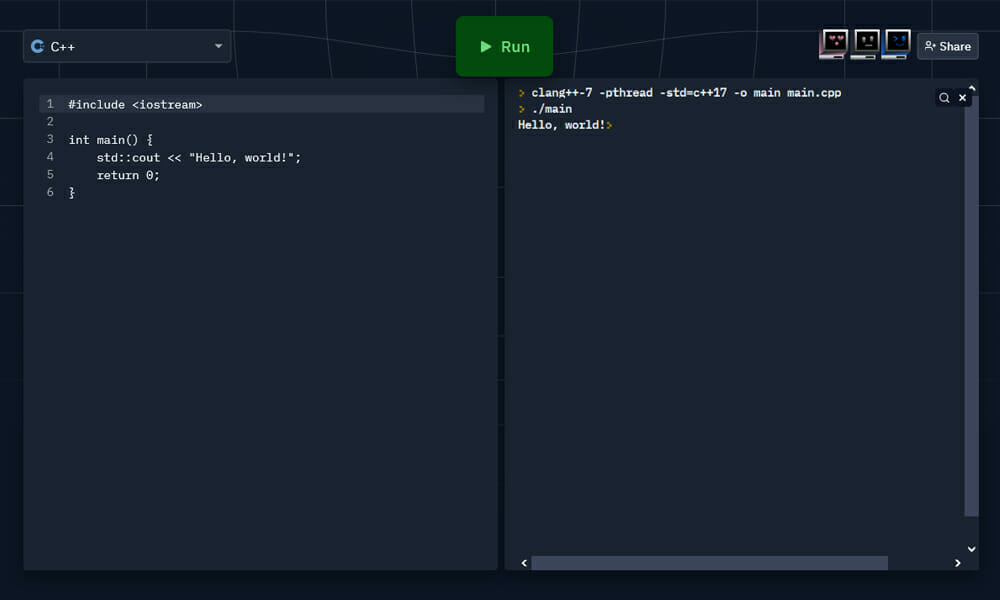Place cursor on #include <iostream> line
This screenshot has width=1000, height=600.
click(x=135, y=104)
